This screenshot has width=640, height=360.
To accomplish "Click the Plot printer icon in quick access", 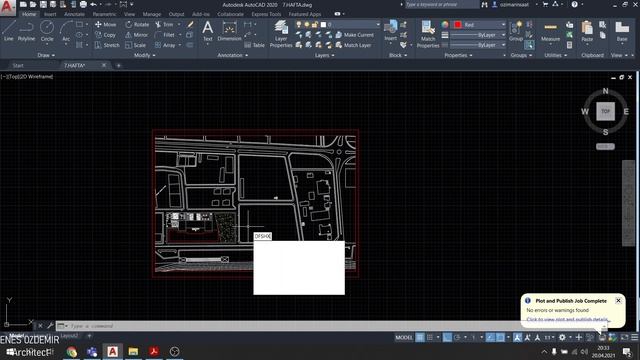I will click(x=83, y=4).
